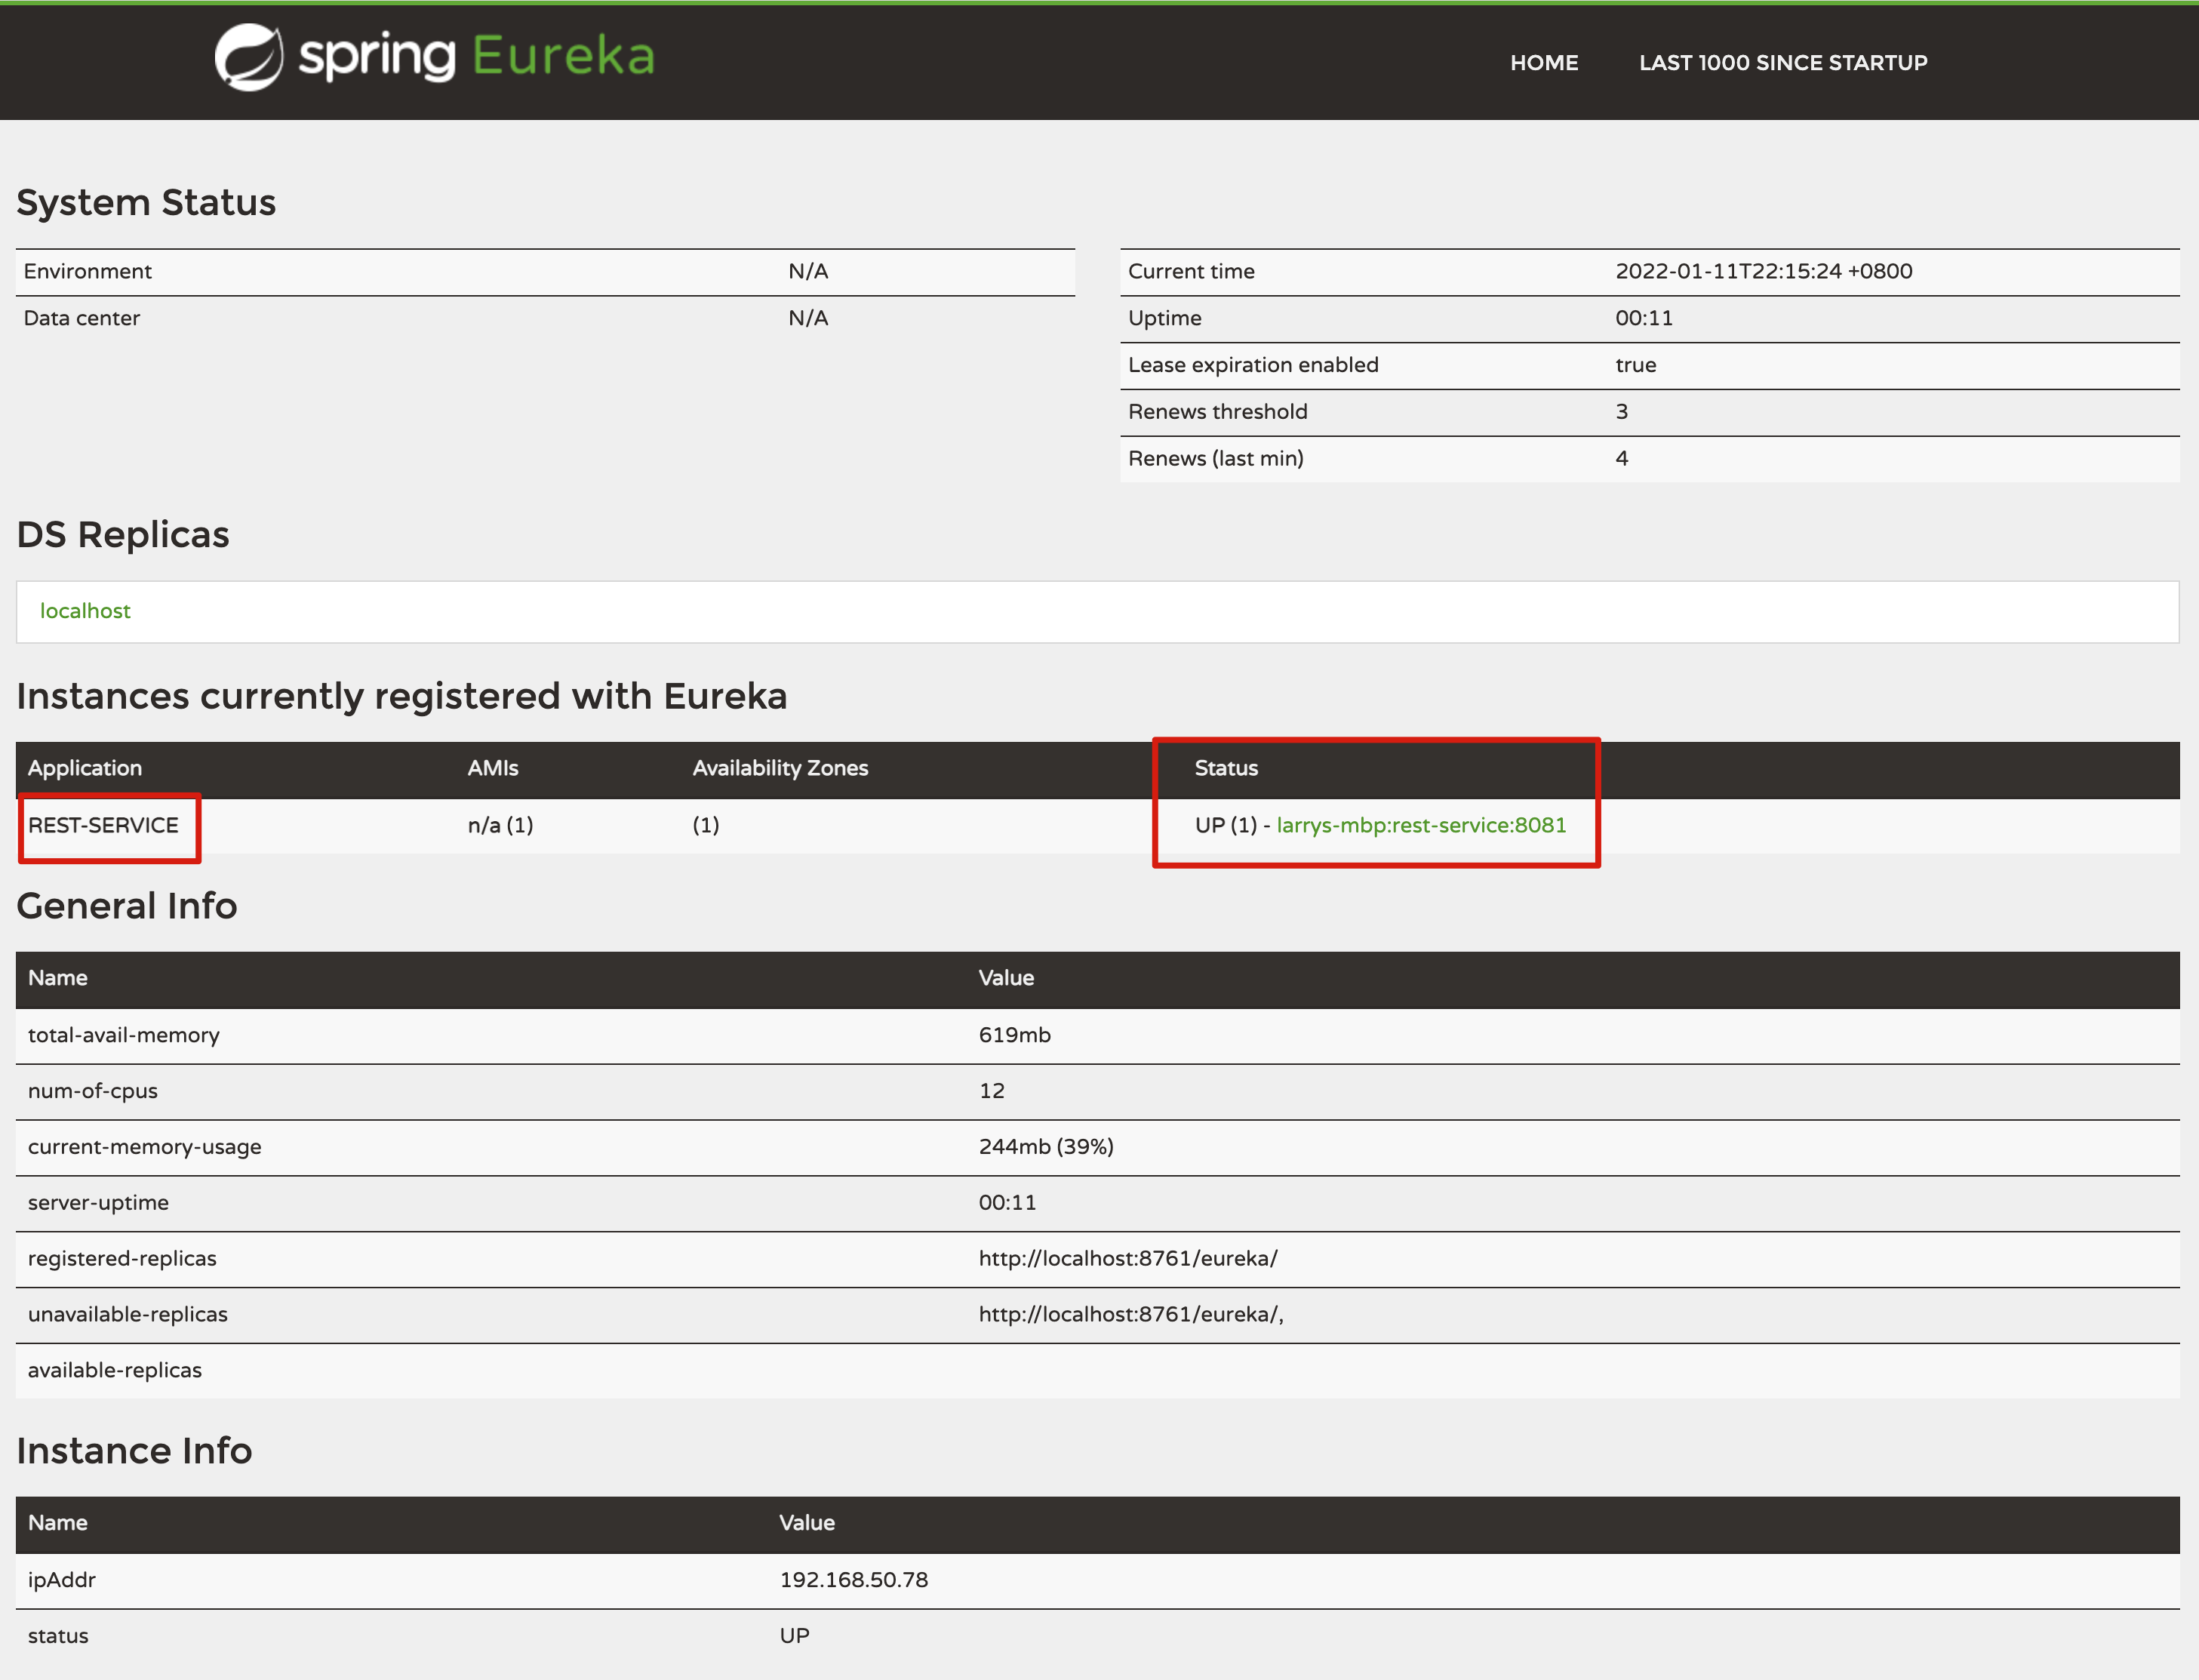The width and height of the screenshot is (2199, 1680).
Task: Click the ipAddr value 192.168.50.78
Action: 853,1580
